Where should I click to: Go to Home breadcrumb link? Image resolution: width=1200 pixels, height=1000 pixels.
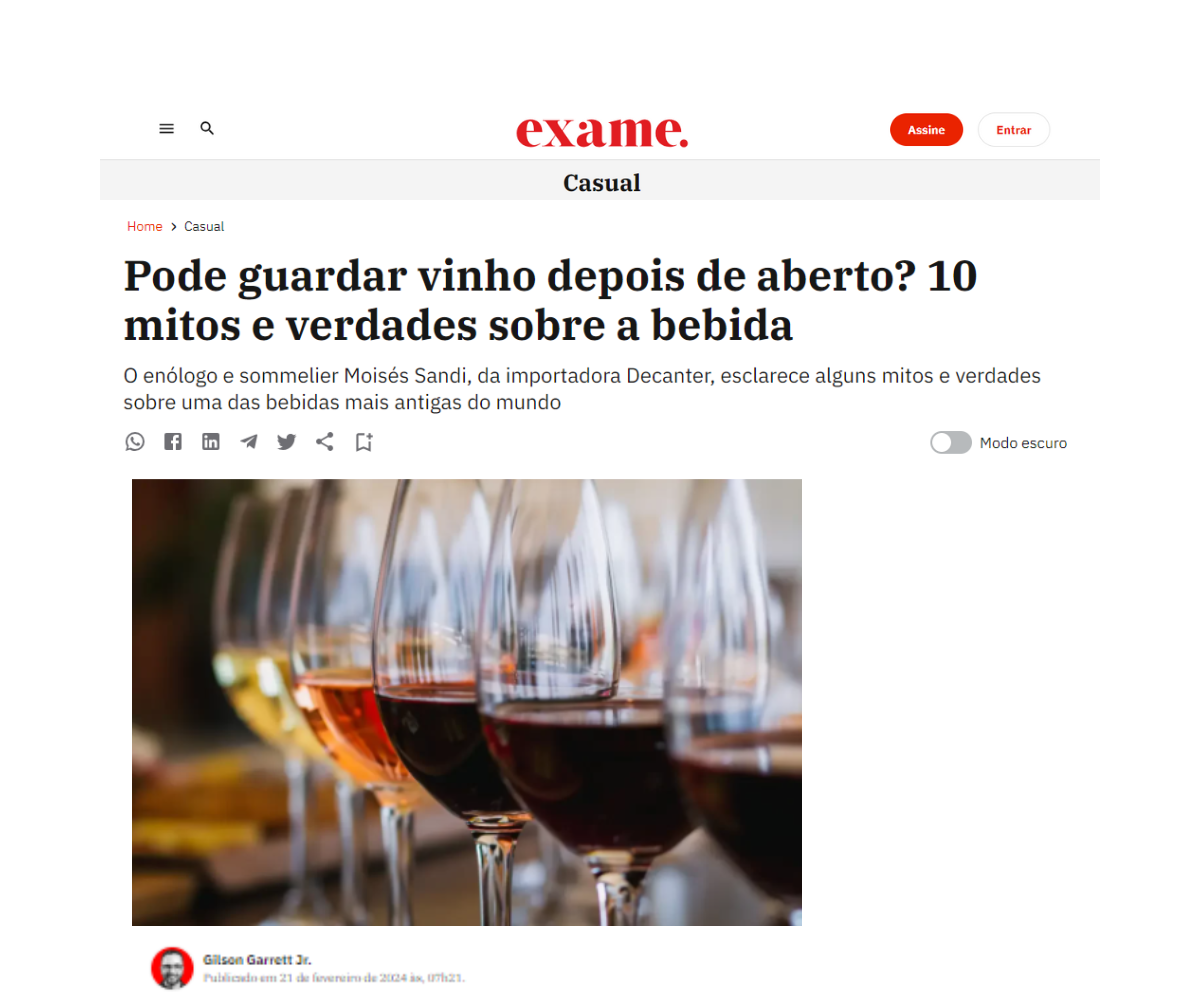point(145,227)
